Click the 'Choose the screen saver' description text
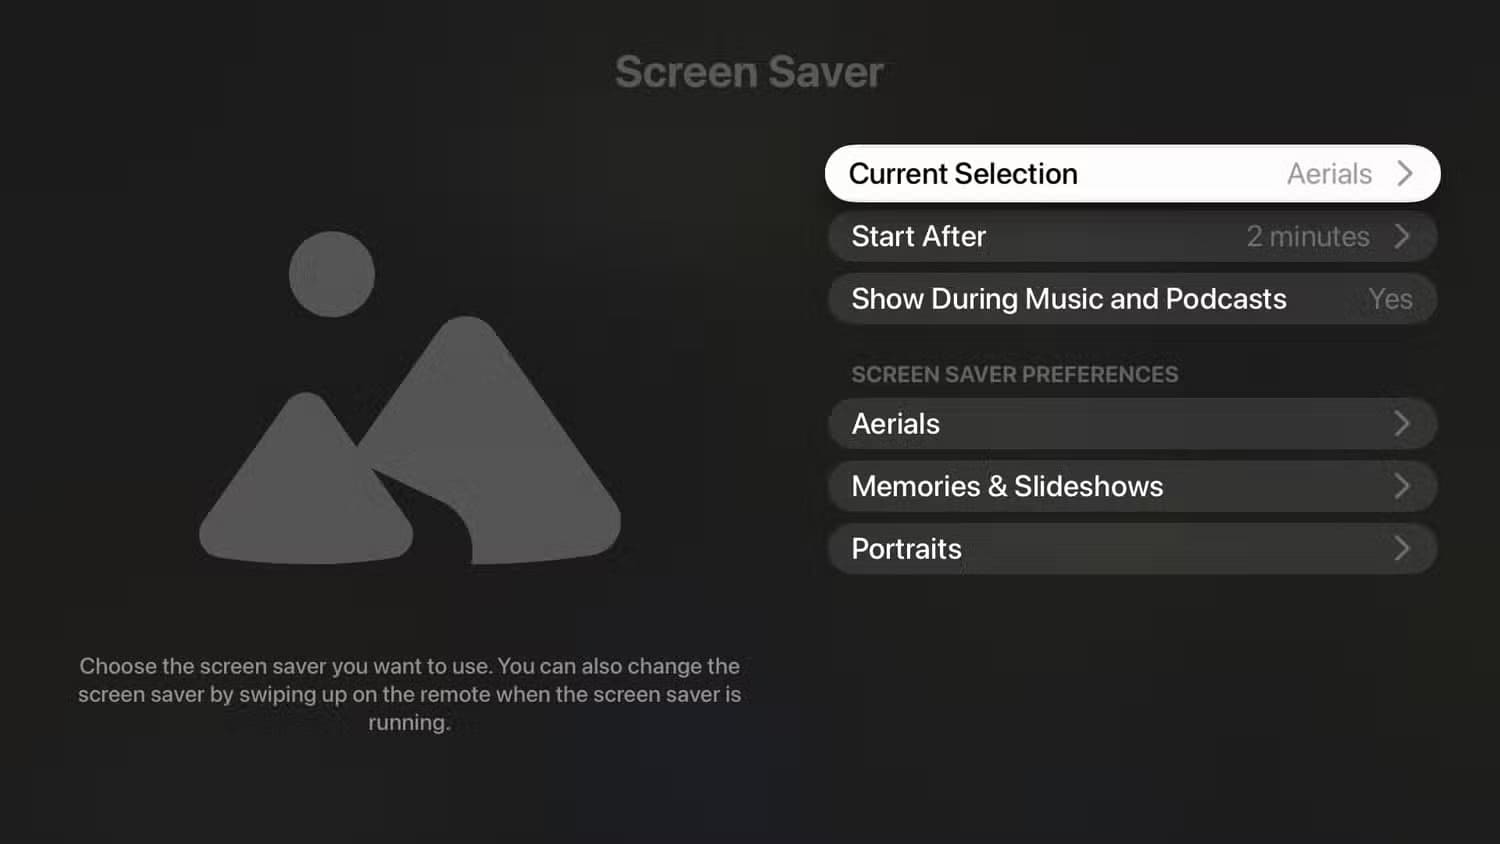Image resolution: width=1500 pixels, height=844 pixels. click(x=410, y=694)
